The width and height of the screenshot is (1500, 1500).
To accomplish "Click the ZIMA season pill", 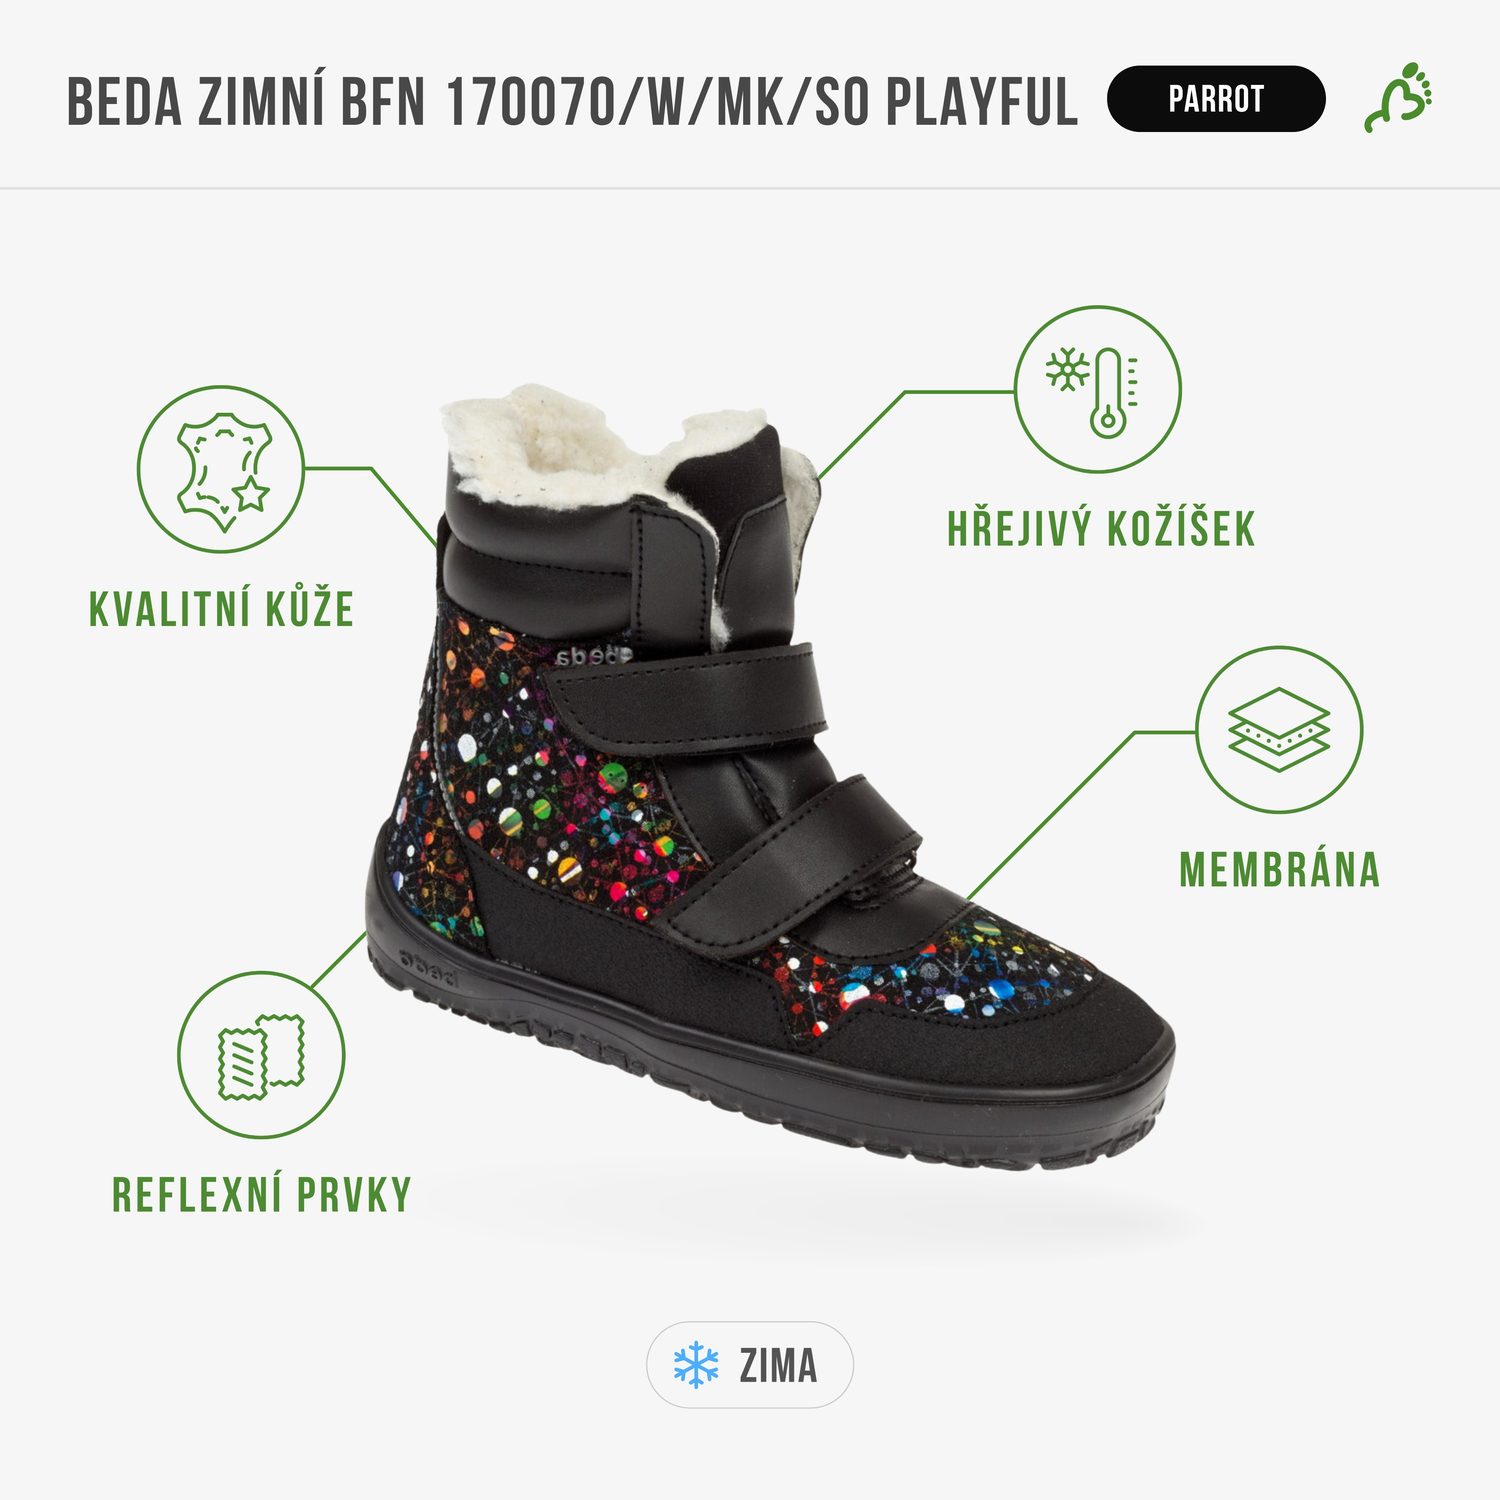I will pyautogui.click(x=750, y=1365).
